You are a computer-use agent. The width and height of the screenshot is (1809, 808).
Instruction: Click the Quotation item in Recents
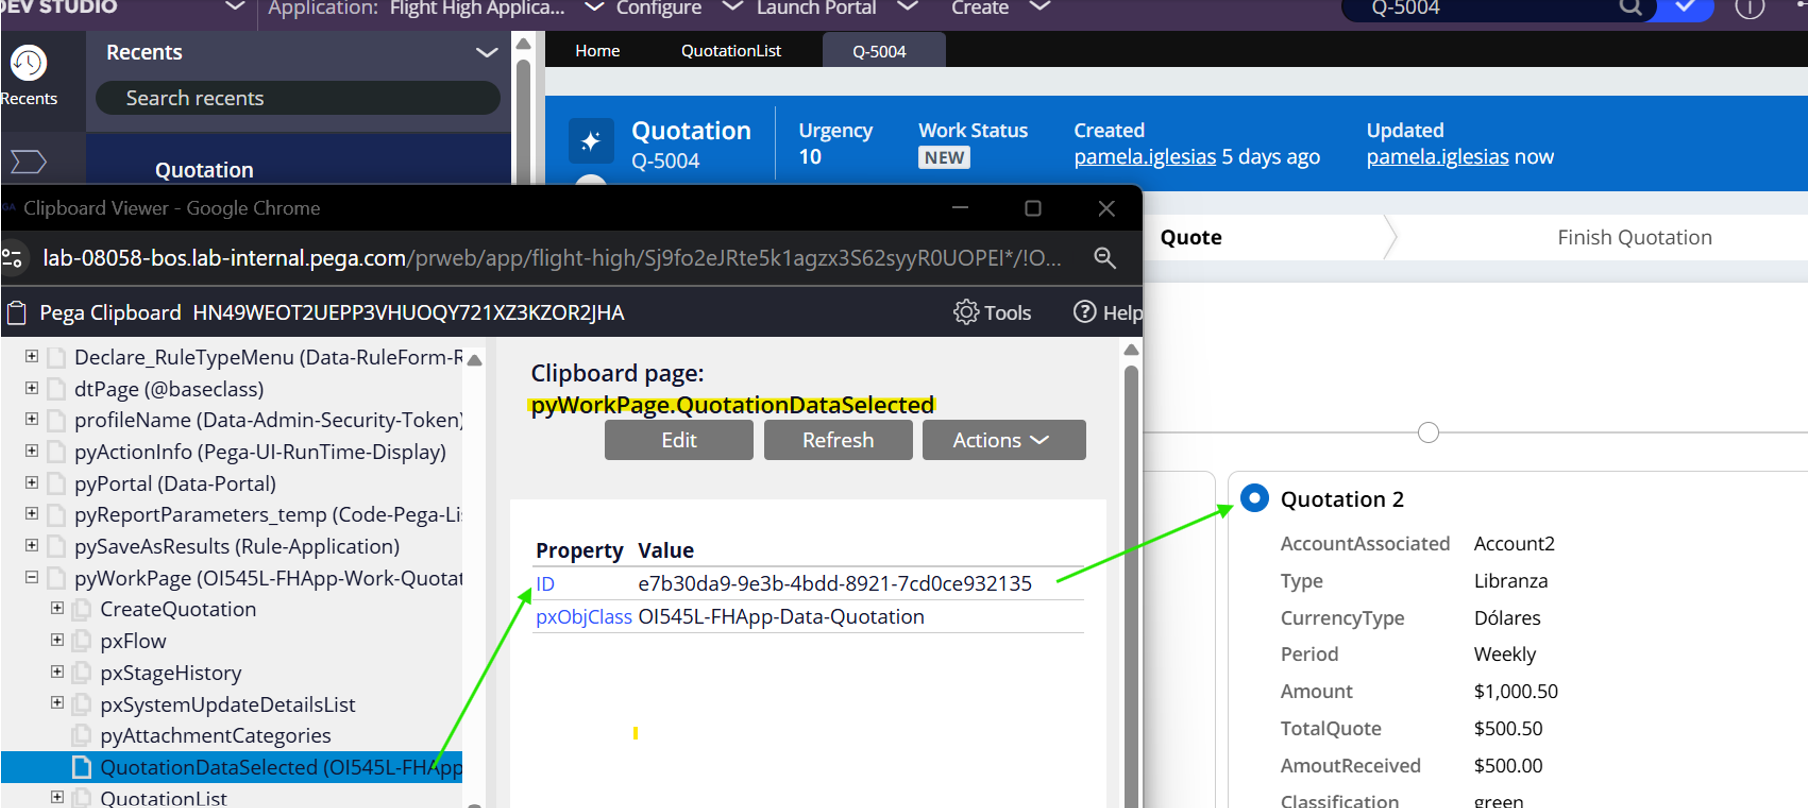click(204, 170)
